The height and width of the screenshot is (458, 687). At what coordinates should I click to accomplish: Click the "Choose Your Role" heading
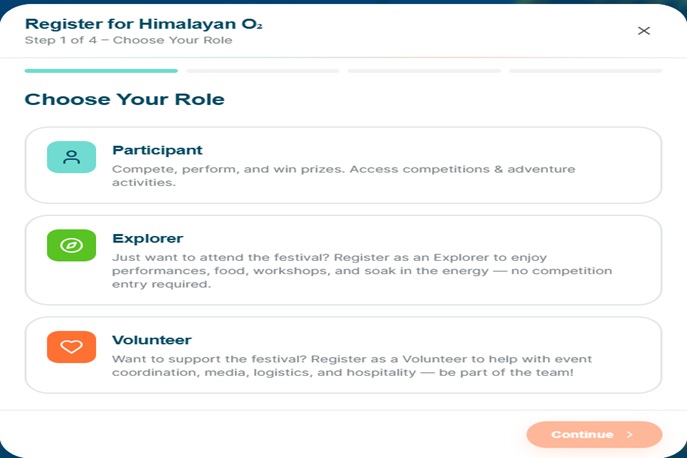124,100
